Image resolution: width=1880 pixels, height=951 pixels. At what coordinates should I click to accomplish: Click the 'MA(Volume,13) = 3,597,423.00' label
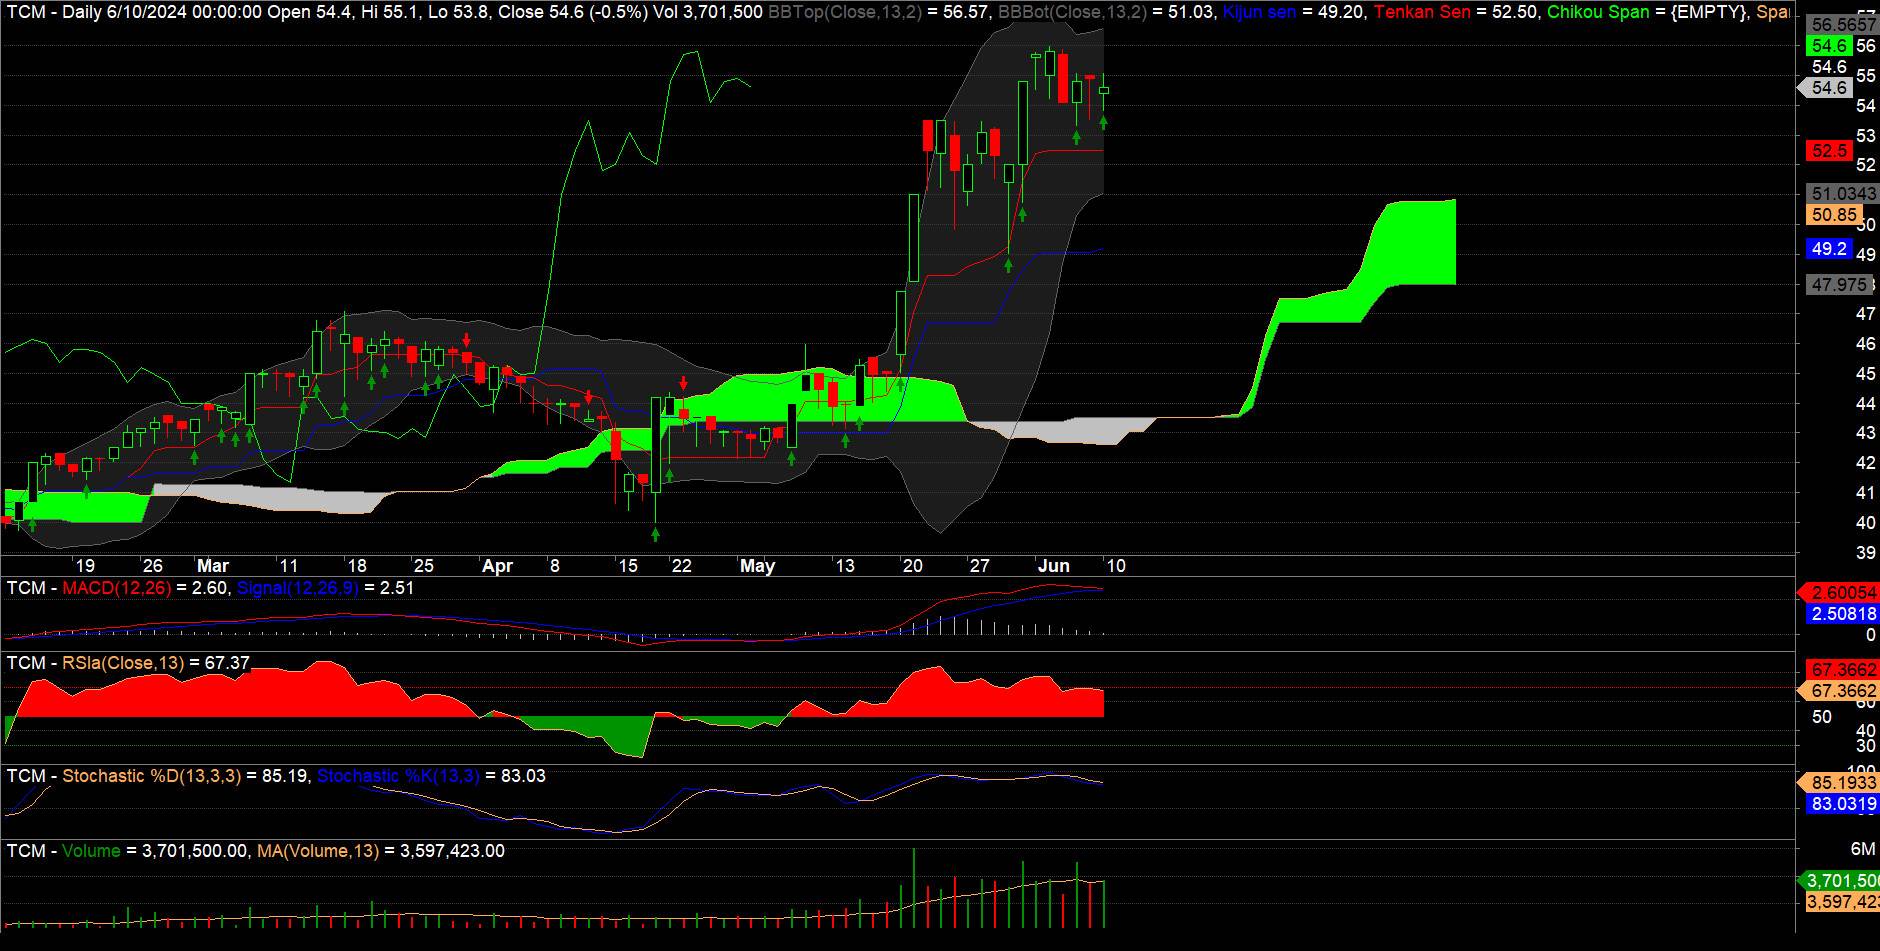(381, 851)
